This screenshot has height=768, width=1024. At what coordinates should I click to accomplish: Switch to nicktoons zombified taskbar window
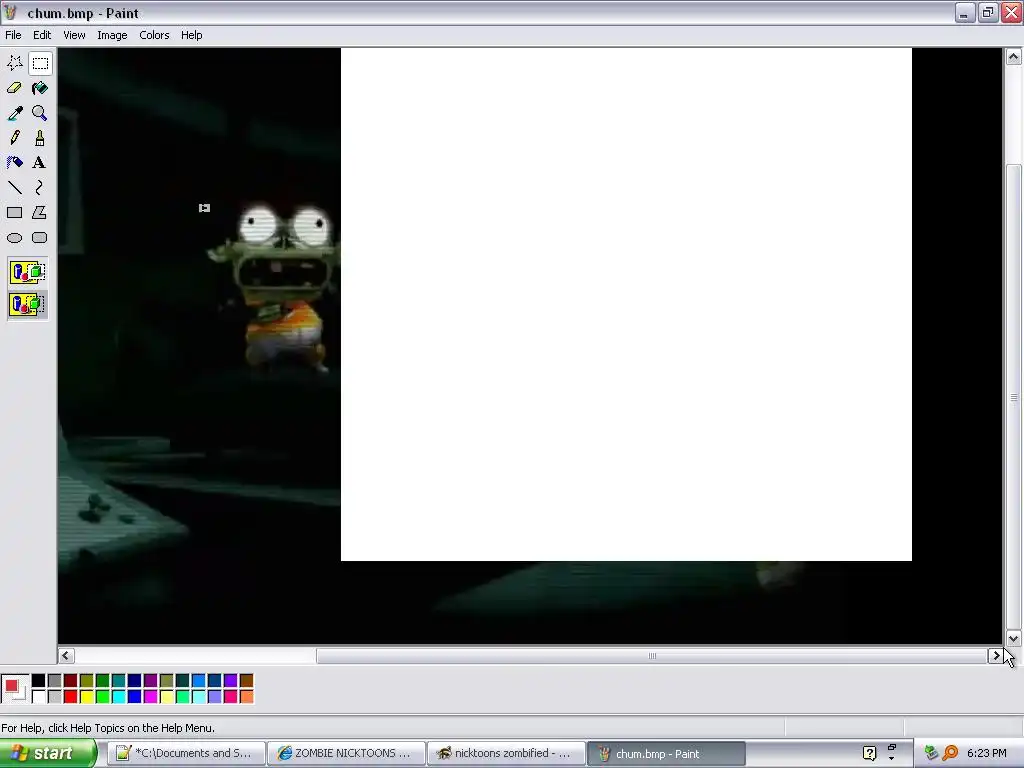click(506, 753)
